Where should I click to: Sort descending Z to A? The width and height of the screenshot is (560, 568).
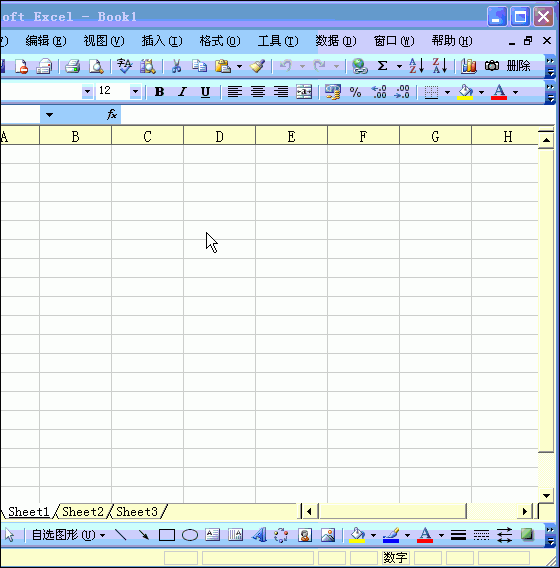440,66
